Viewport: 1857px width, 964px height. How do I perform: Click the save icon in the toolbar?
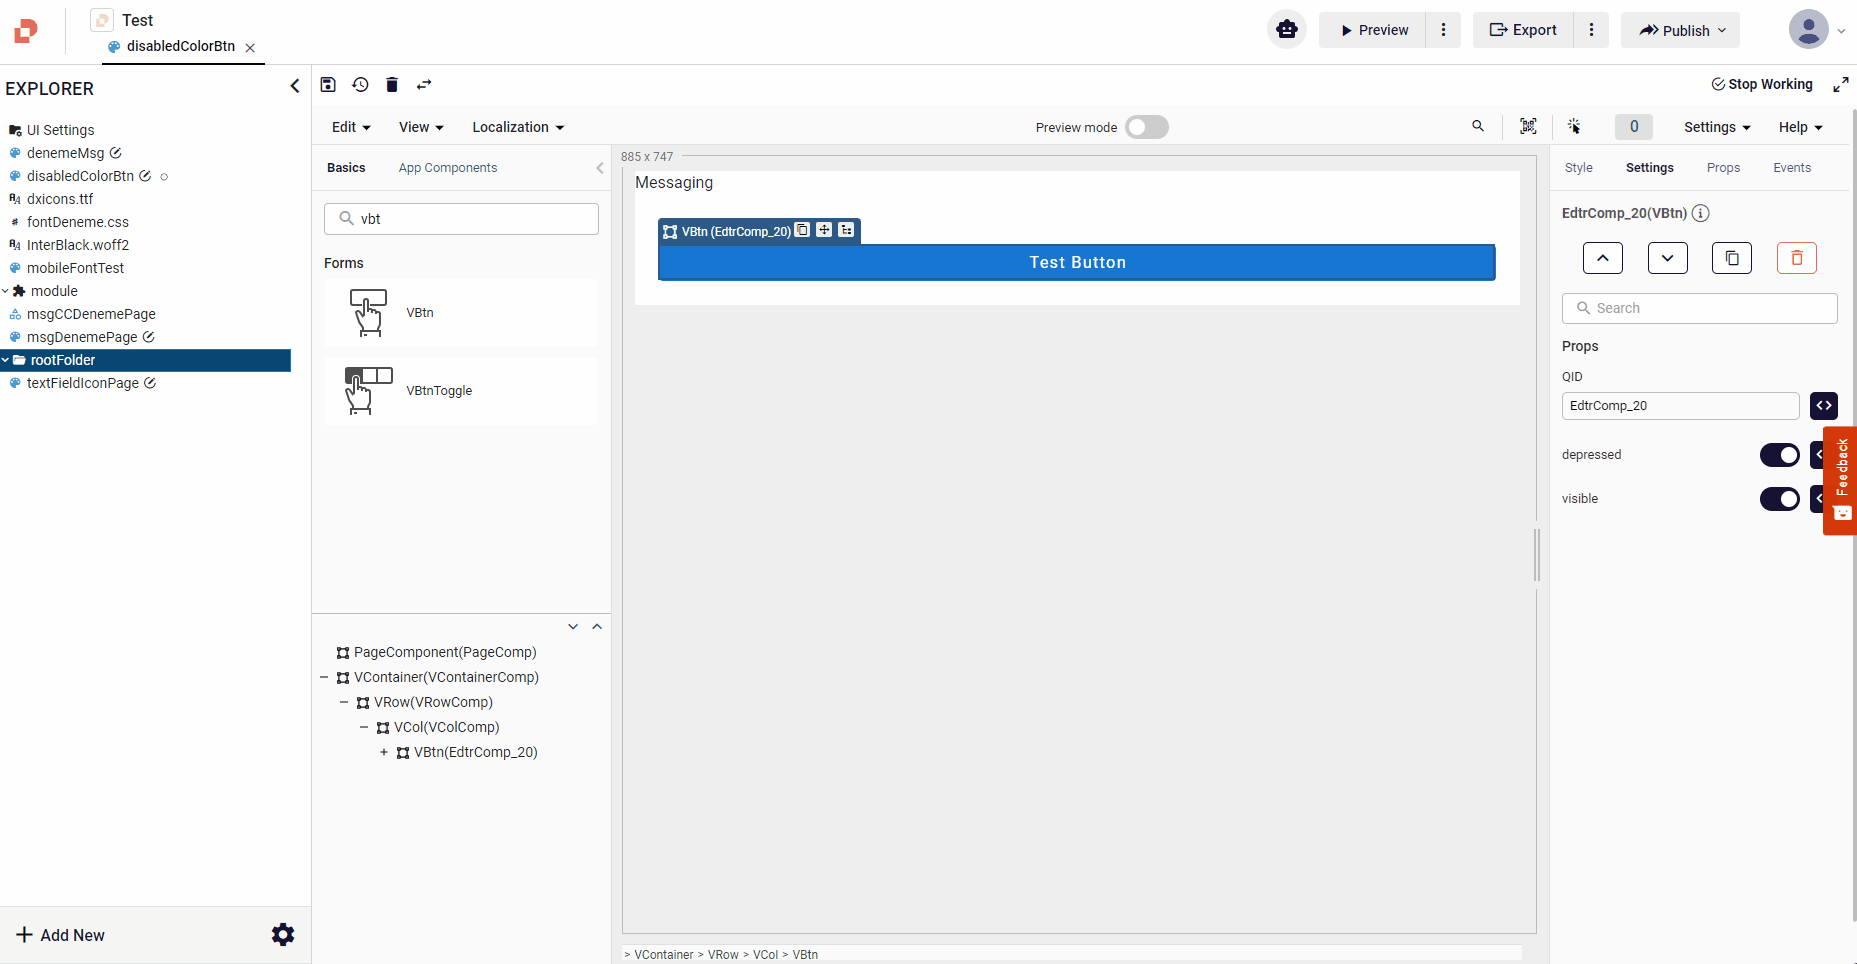[328, 85]
